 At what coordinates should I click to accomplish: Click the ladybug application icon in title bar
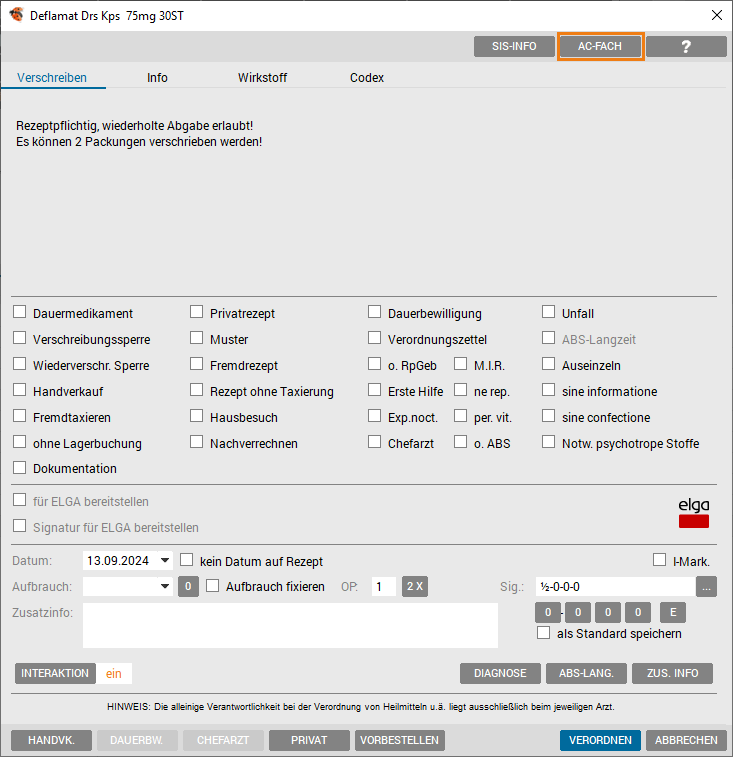16,15
